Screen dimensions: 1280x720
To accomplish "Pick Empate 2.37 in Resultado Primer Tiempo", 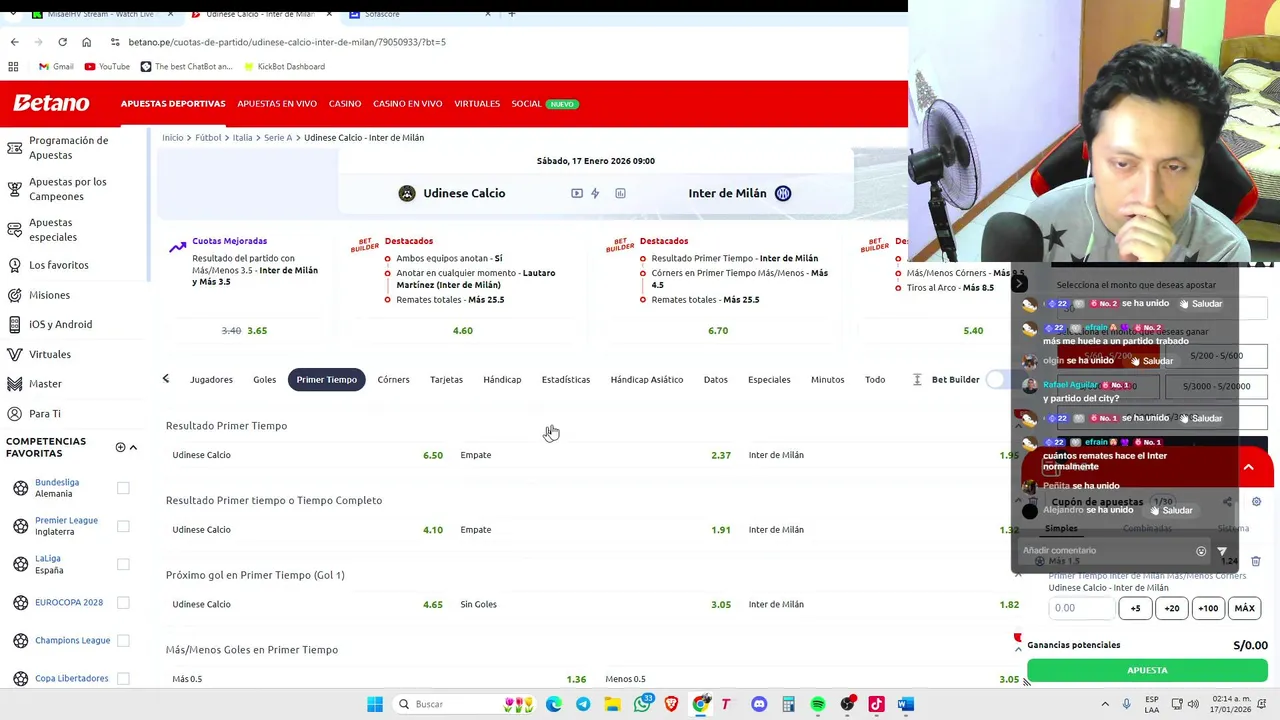I will pos(595,455).
